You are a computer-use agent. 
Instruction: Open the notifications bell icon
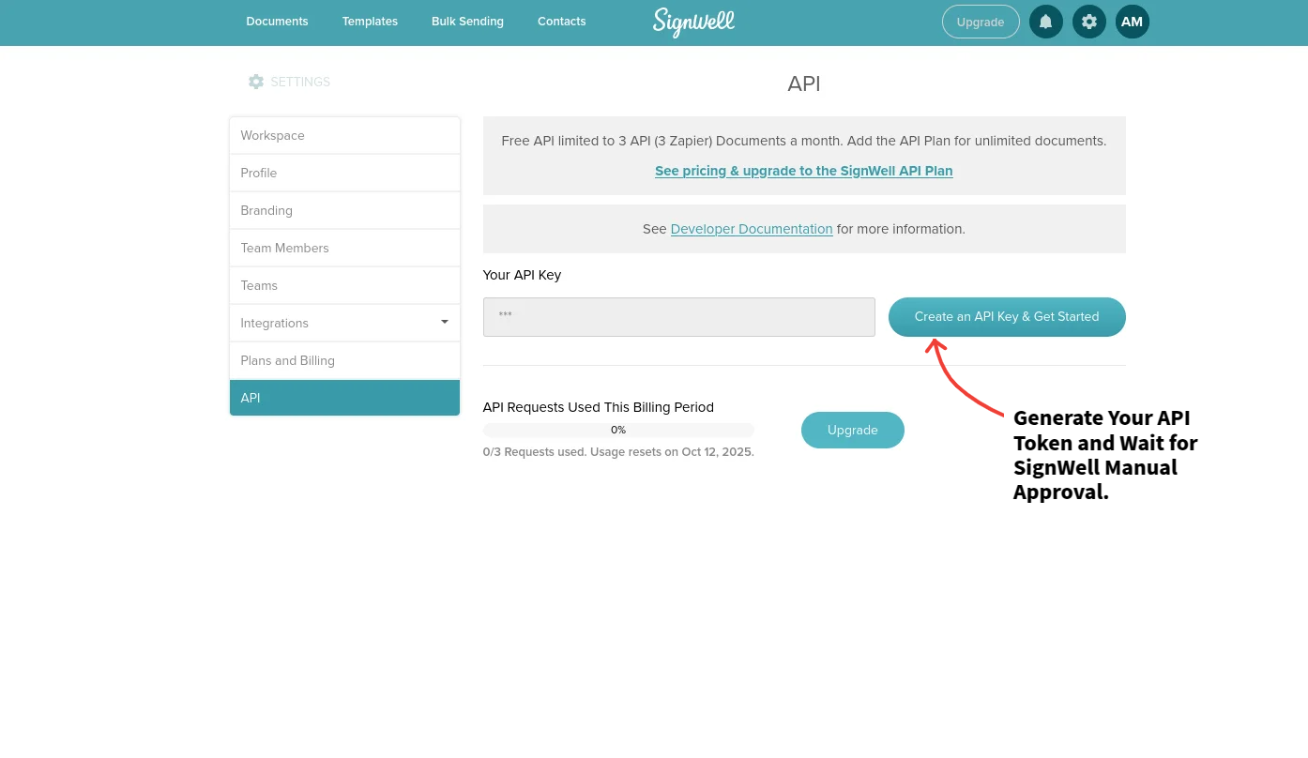click(x=1045, y=21)
